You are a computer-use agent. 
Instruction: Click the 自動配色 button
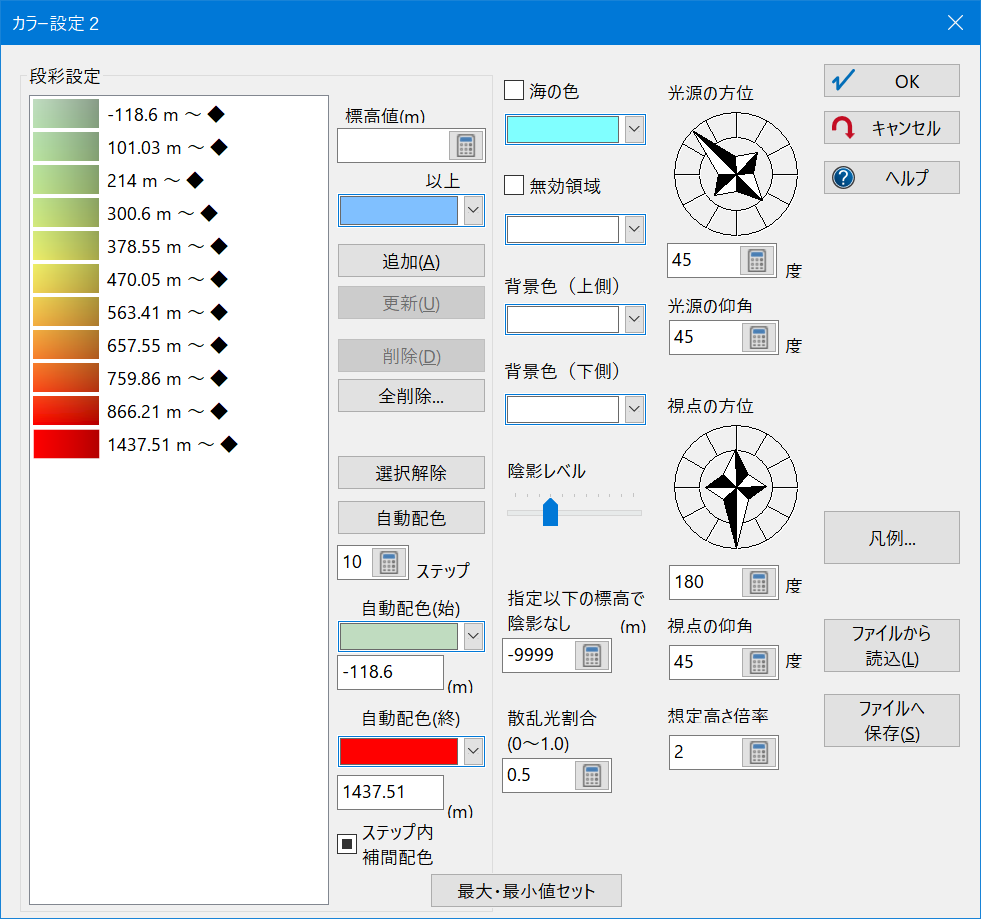[x=411, y=517]
